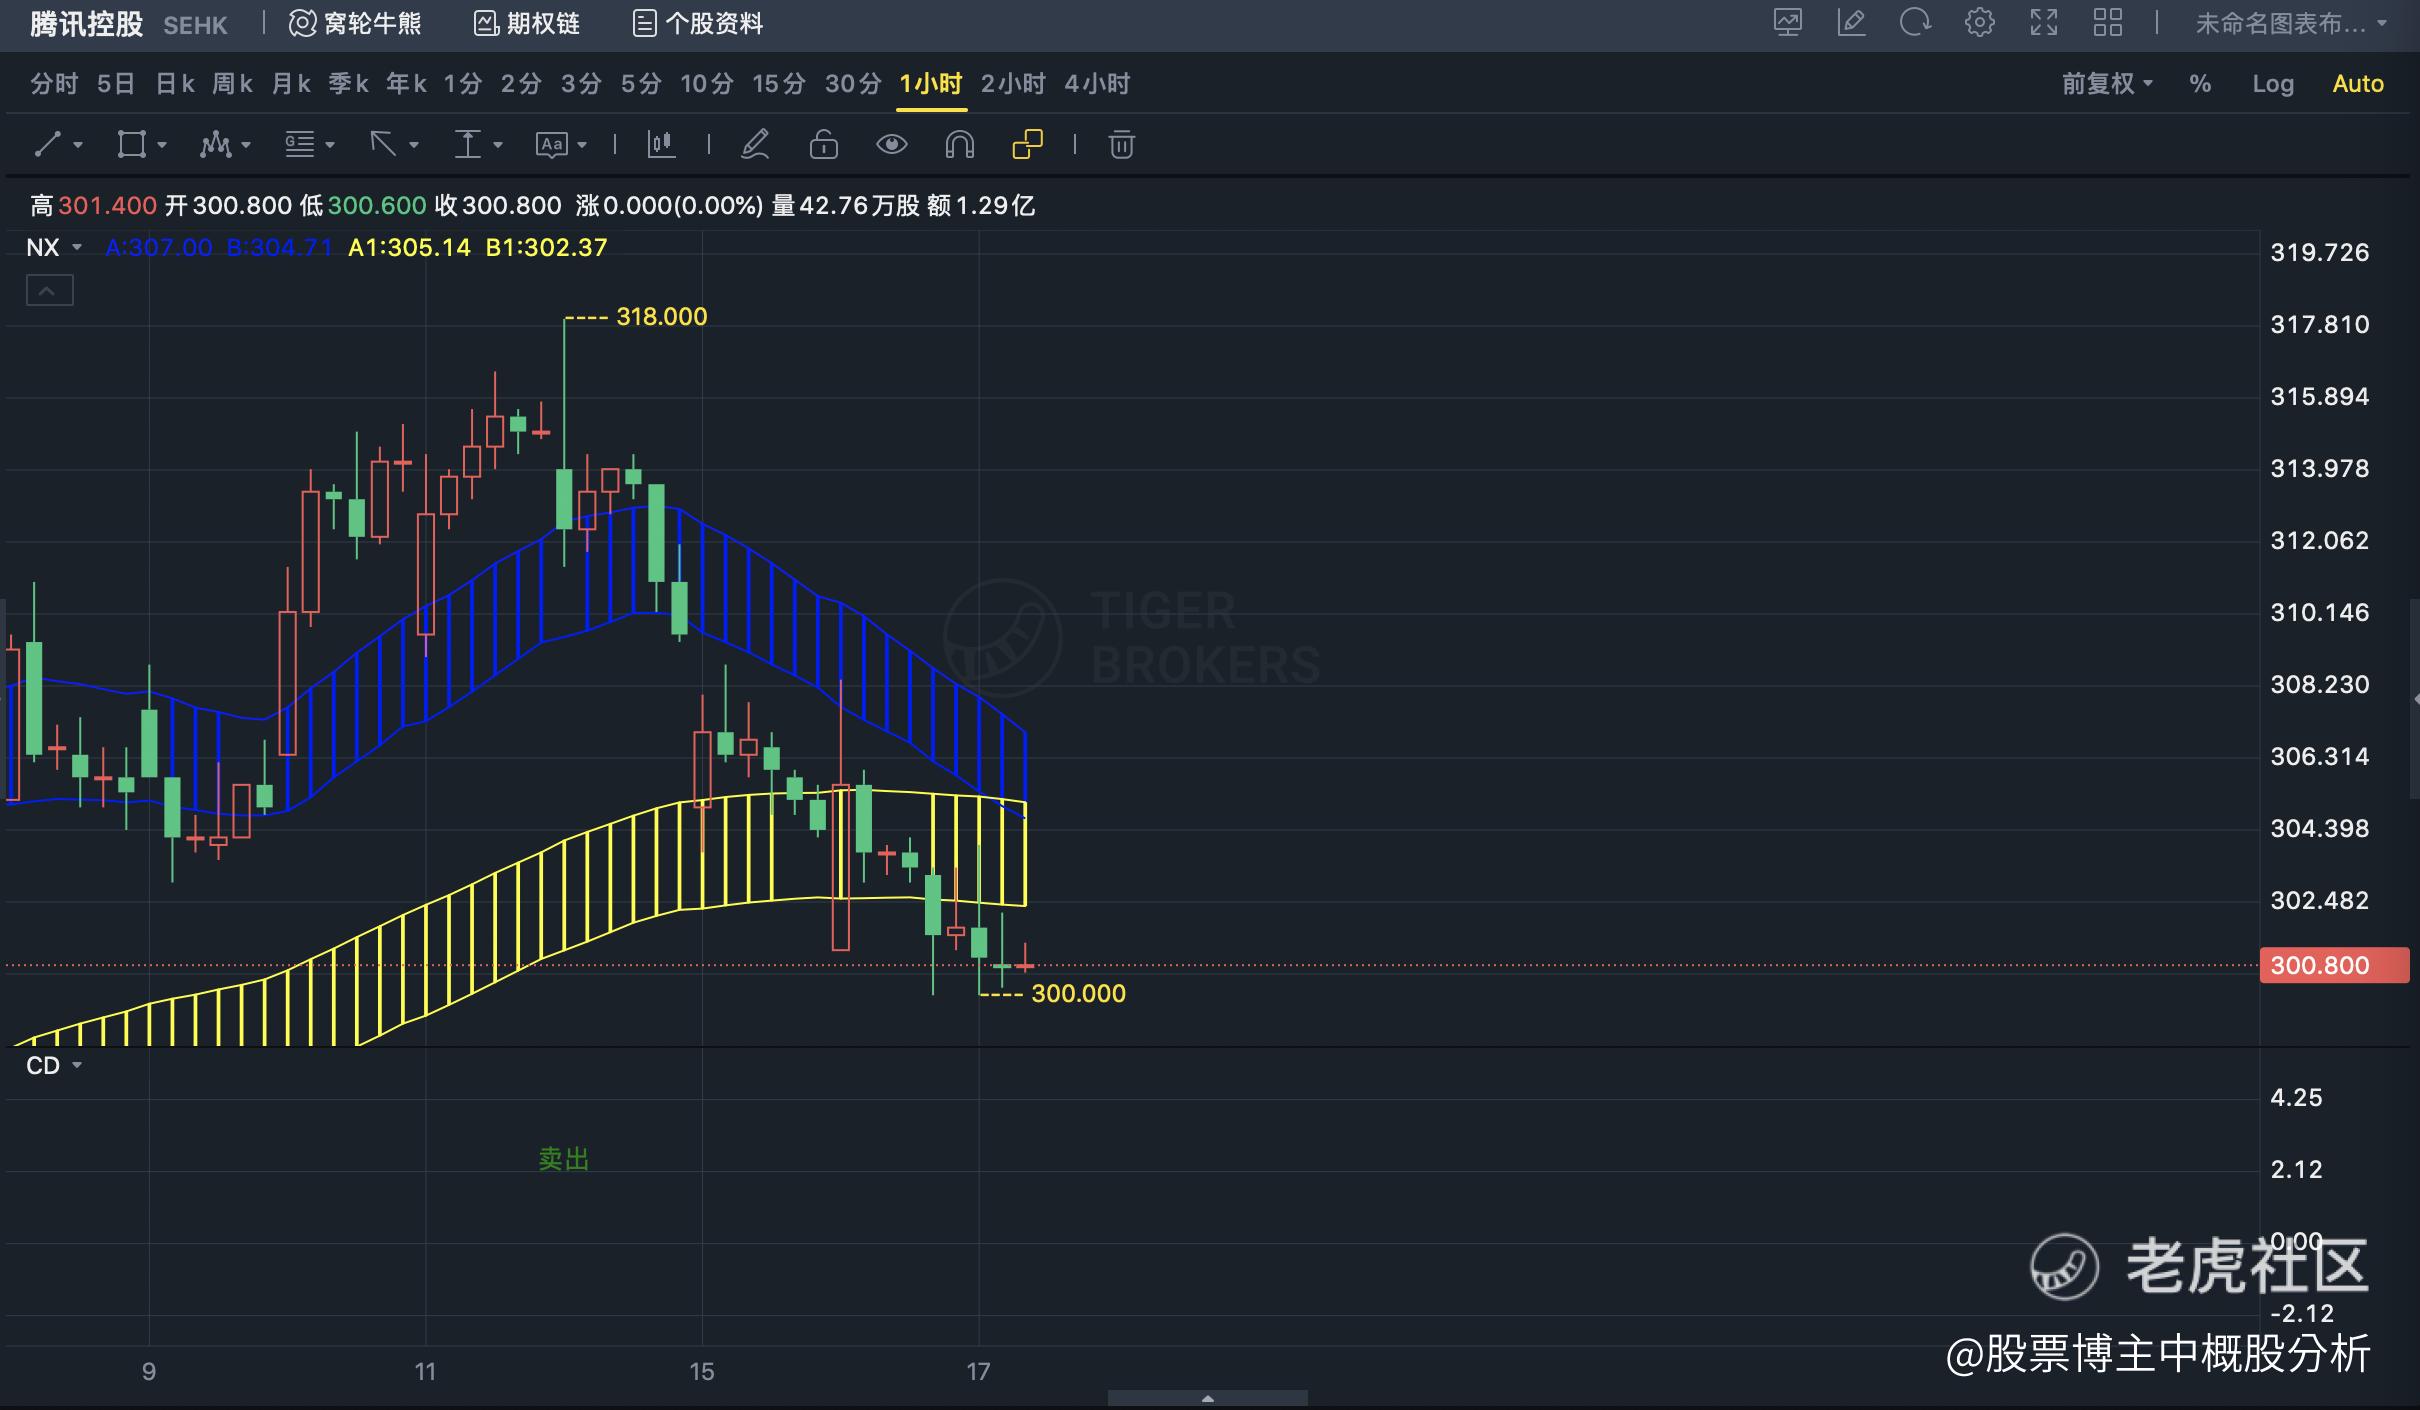Click the bottom panel expand handle
2420x1410 pixels.
[1207, 1398]
